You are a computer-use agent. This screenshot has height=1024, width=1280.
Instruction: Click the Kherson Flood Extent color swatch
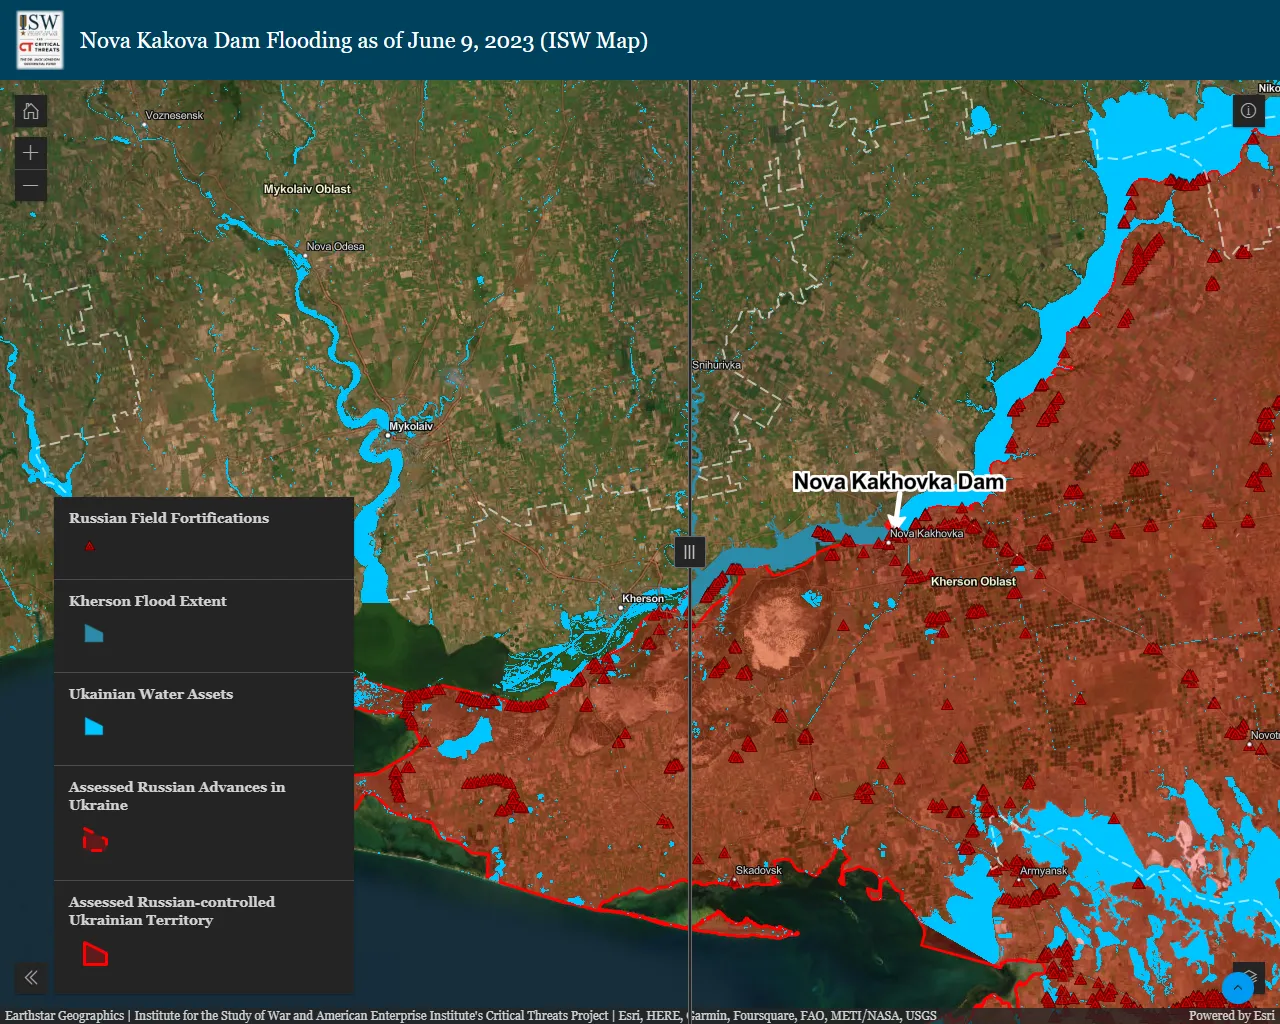tap(94, 633)
